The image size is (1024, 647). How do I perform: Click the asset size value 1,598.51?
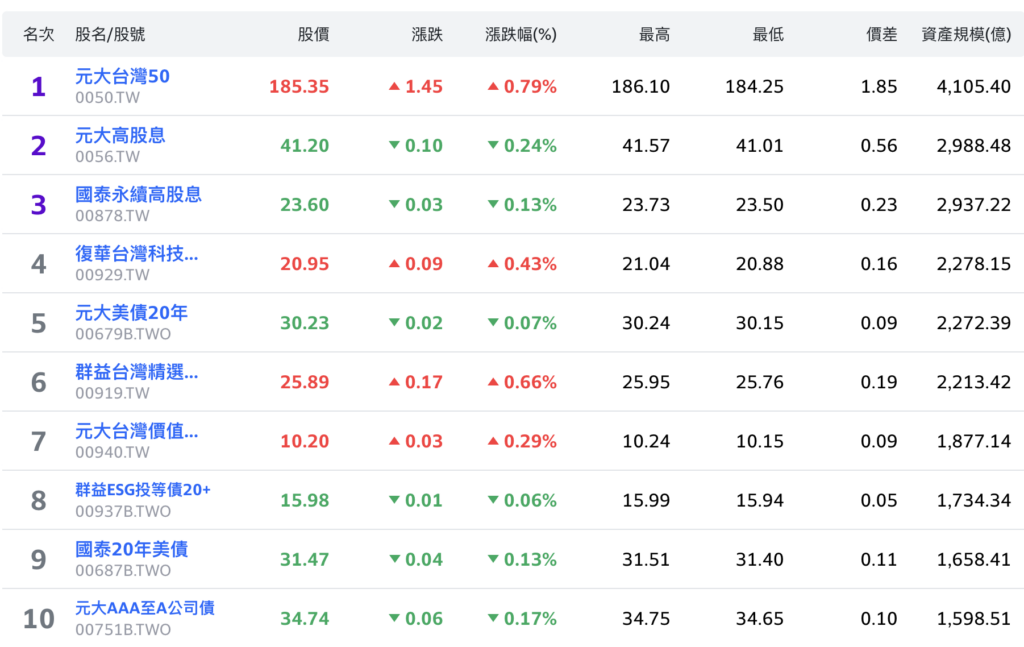pyautogui.click(x=974, y=619)
